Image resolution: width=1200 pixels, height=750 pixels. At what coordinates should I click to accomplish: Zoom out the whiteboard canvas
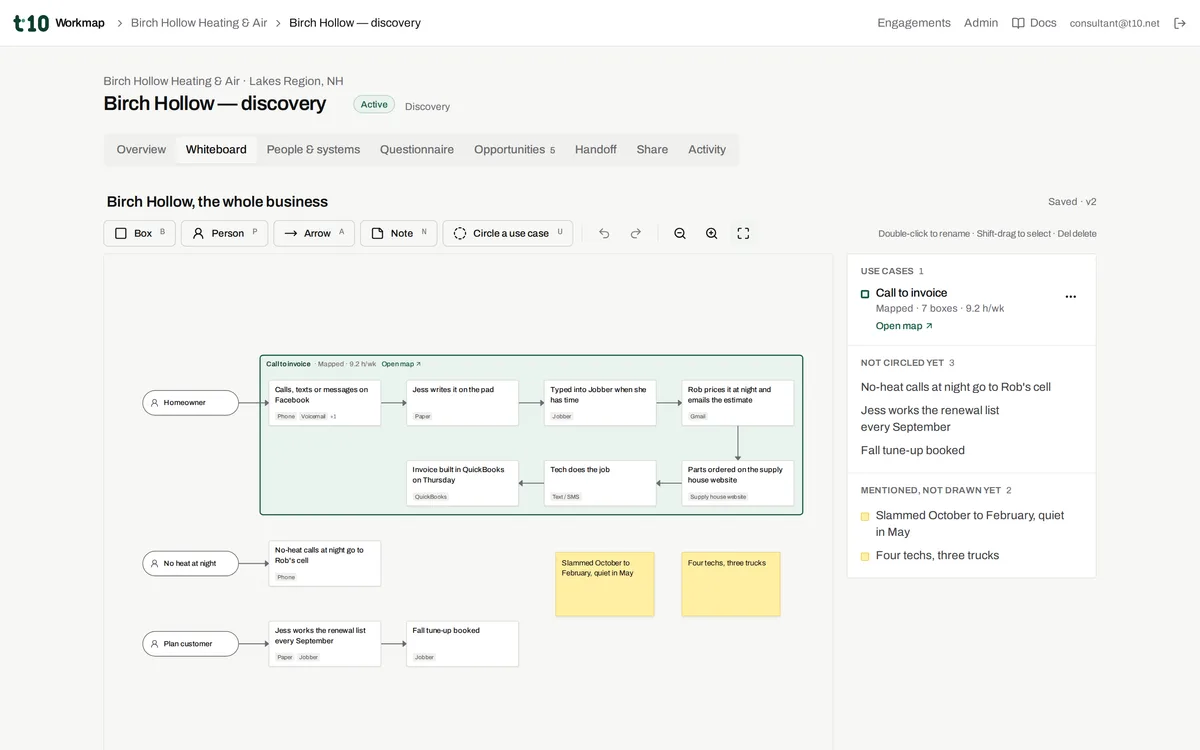click(680, 233)
